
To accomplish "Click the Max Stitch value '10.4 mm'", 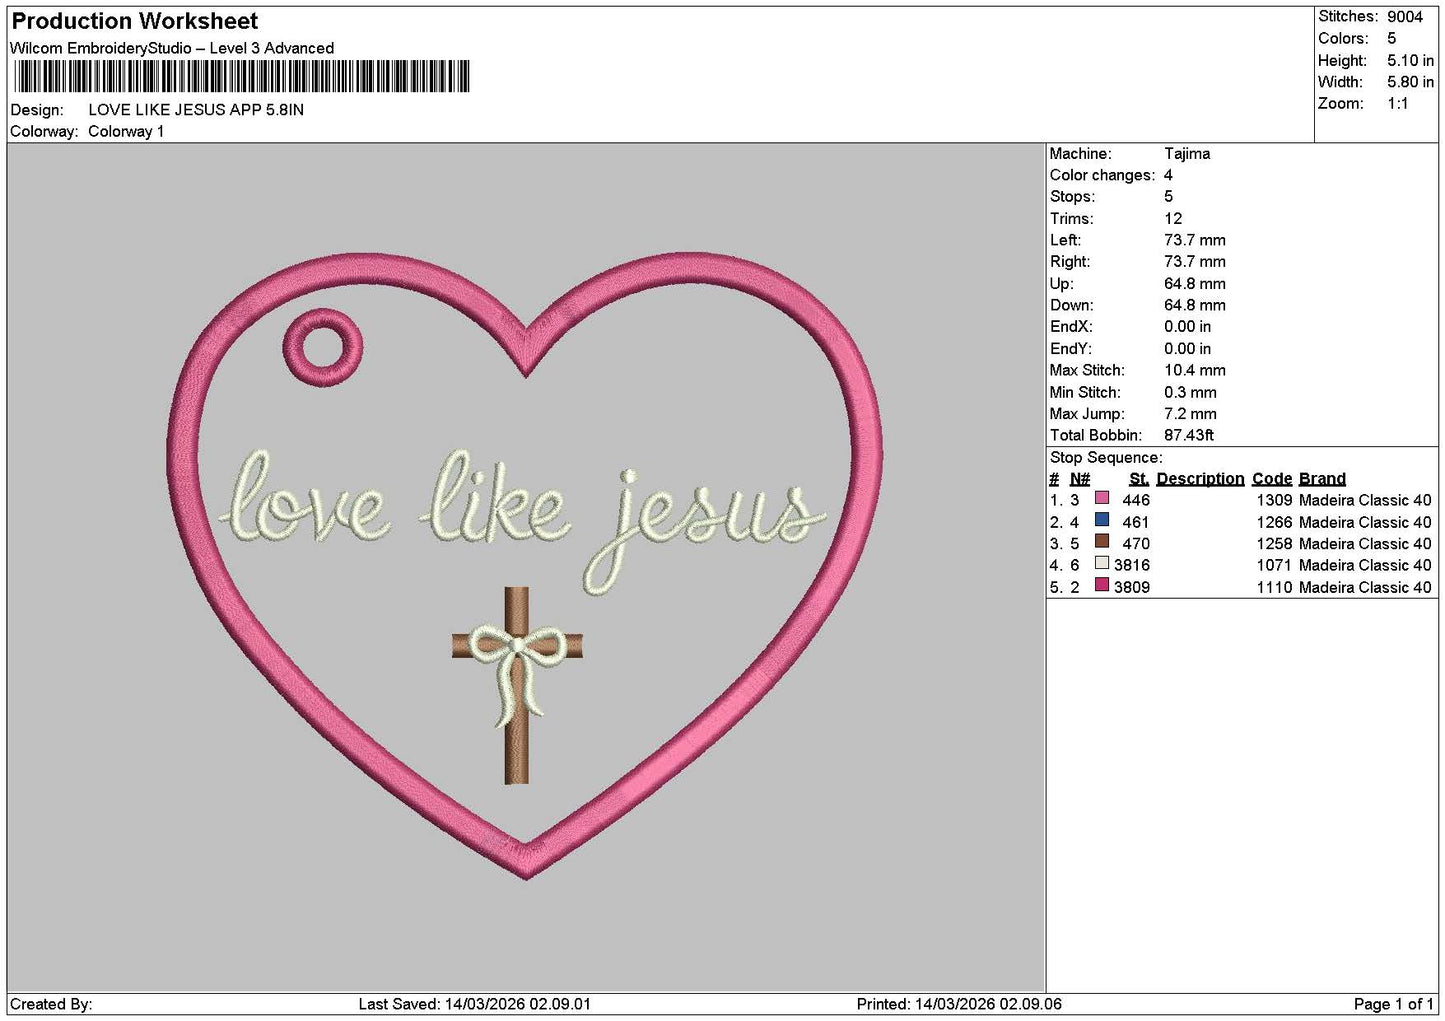I will [1195, 370].
